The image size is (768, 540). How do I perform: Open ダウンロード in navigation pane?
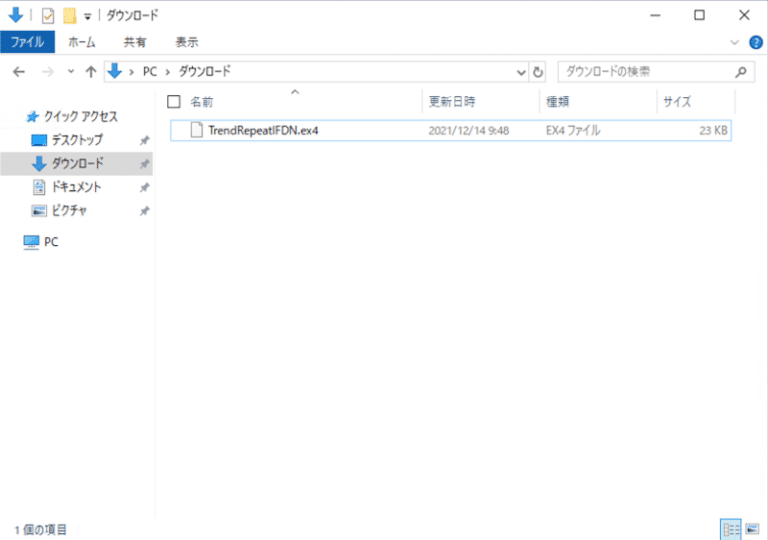(x=78, y=163)
